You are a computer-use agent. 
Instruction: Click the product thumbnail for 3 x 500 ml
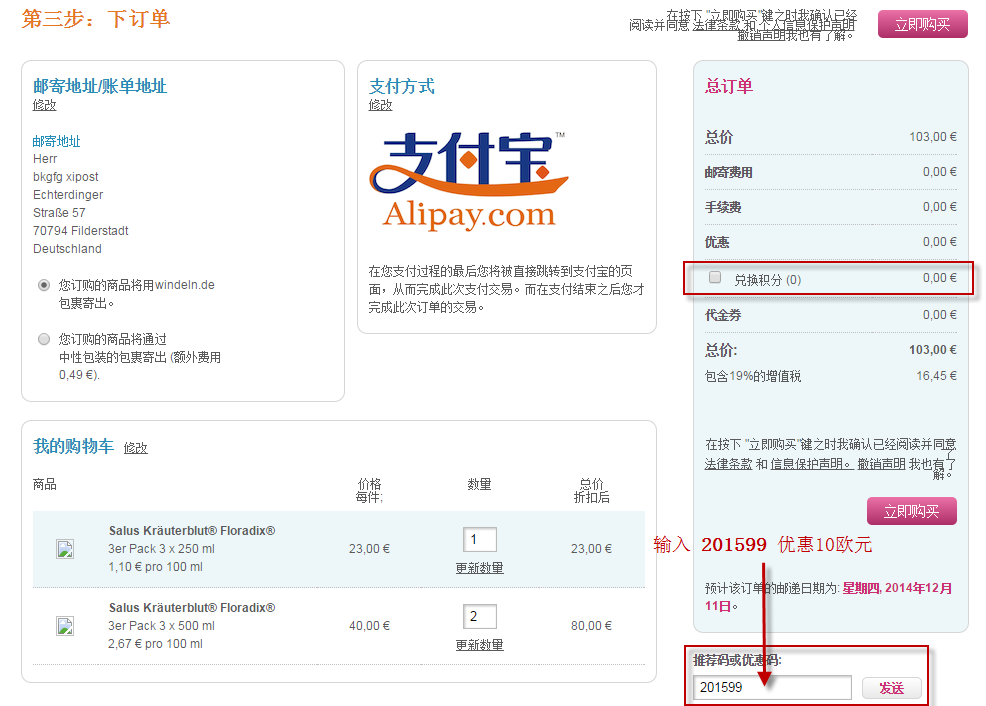pos(65,626)
